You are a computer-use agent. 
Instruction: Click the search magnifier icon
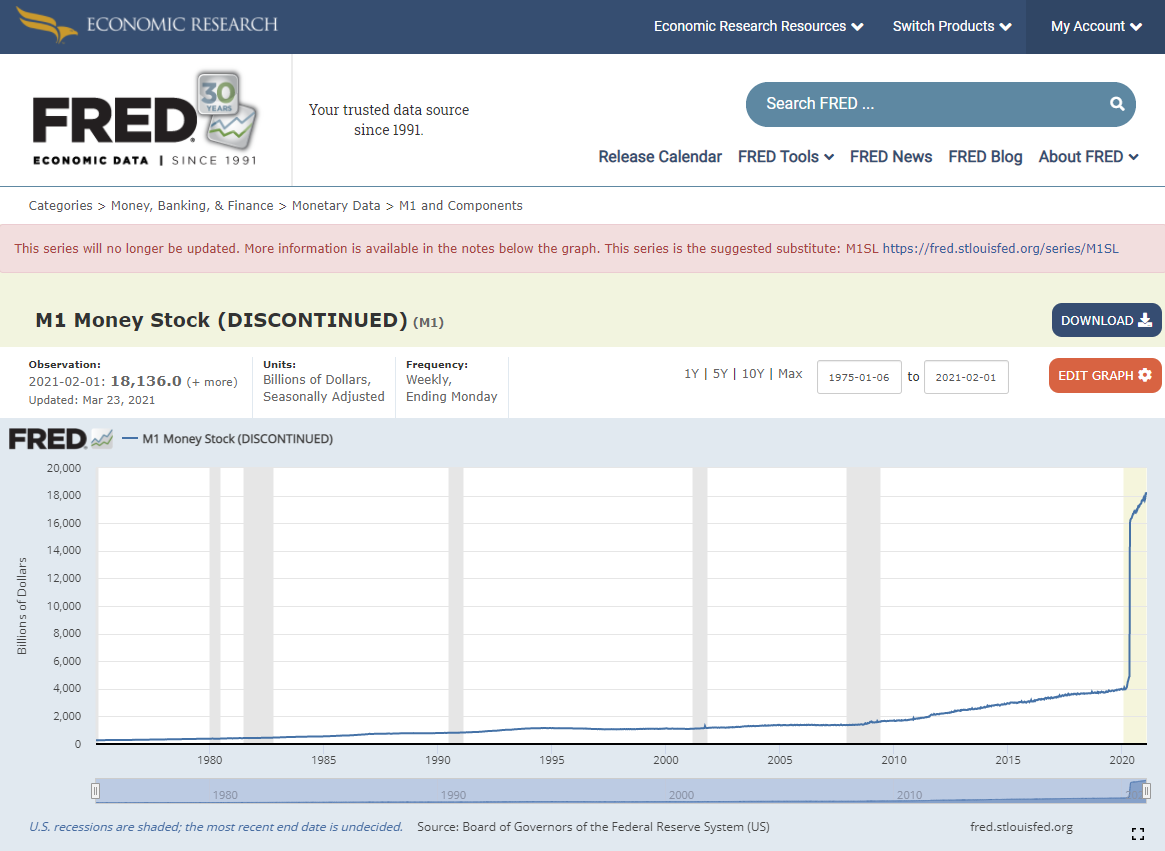click(1116, 104)
